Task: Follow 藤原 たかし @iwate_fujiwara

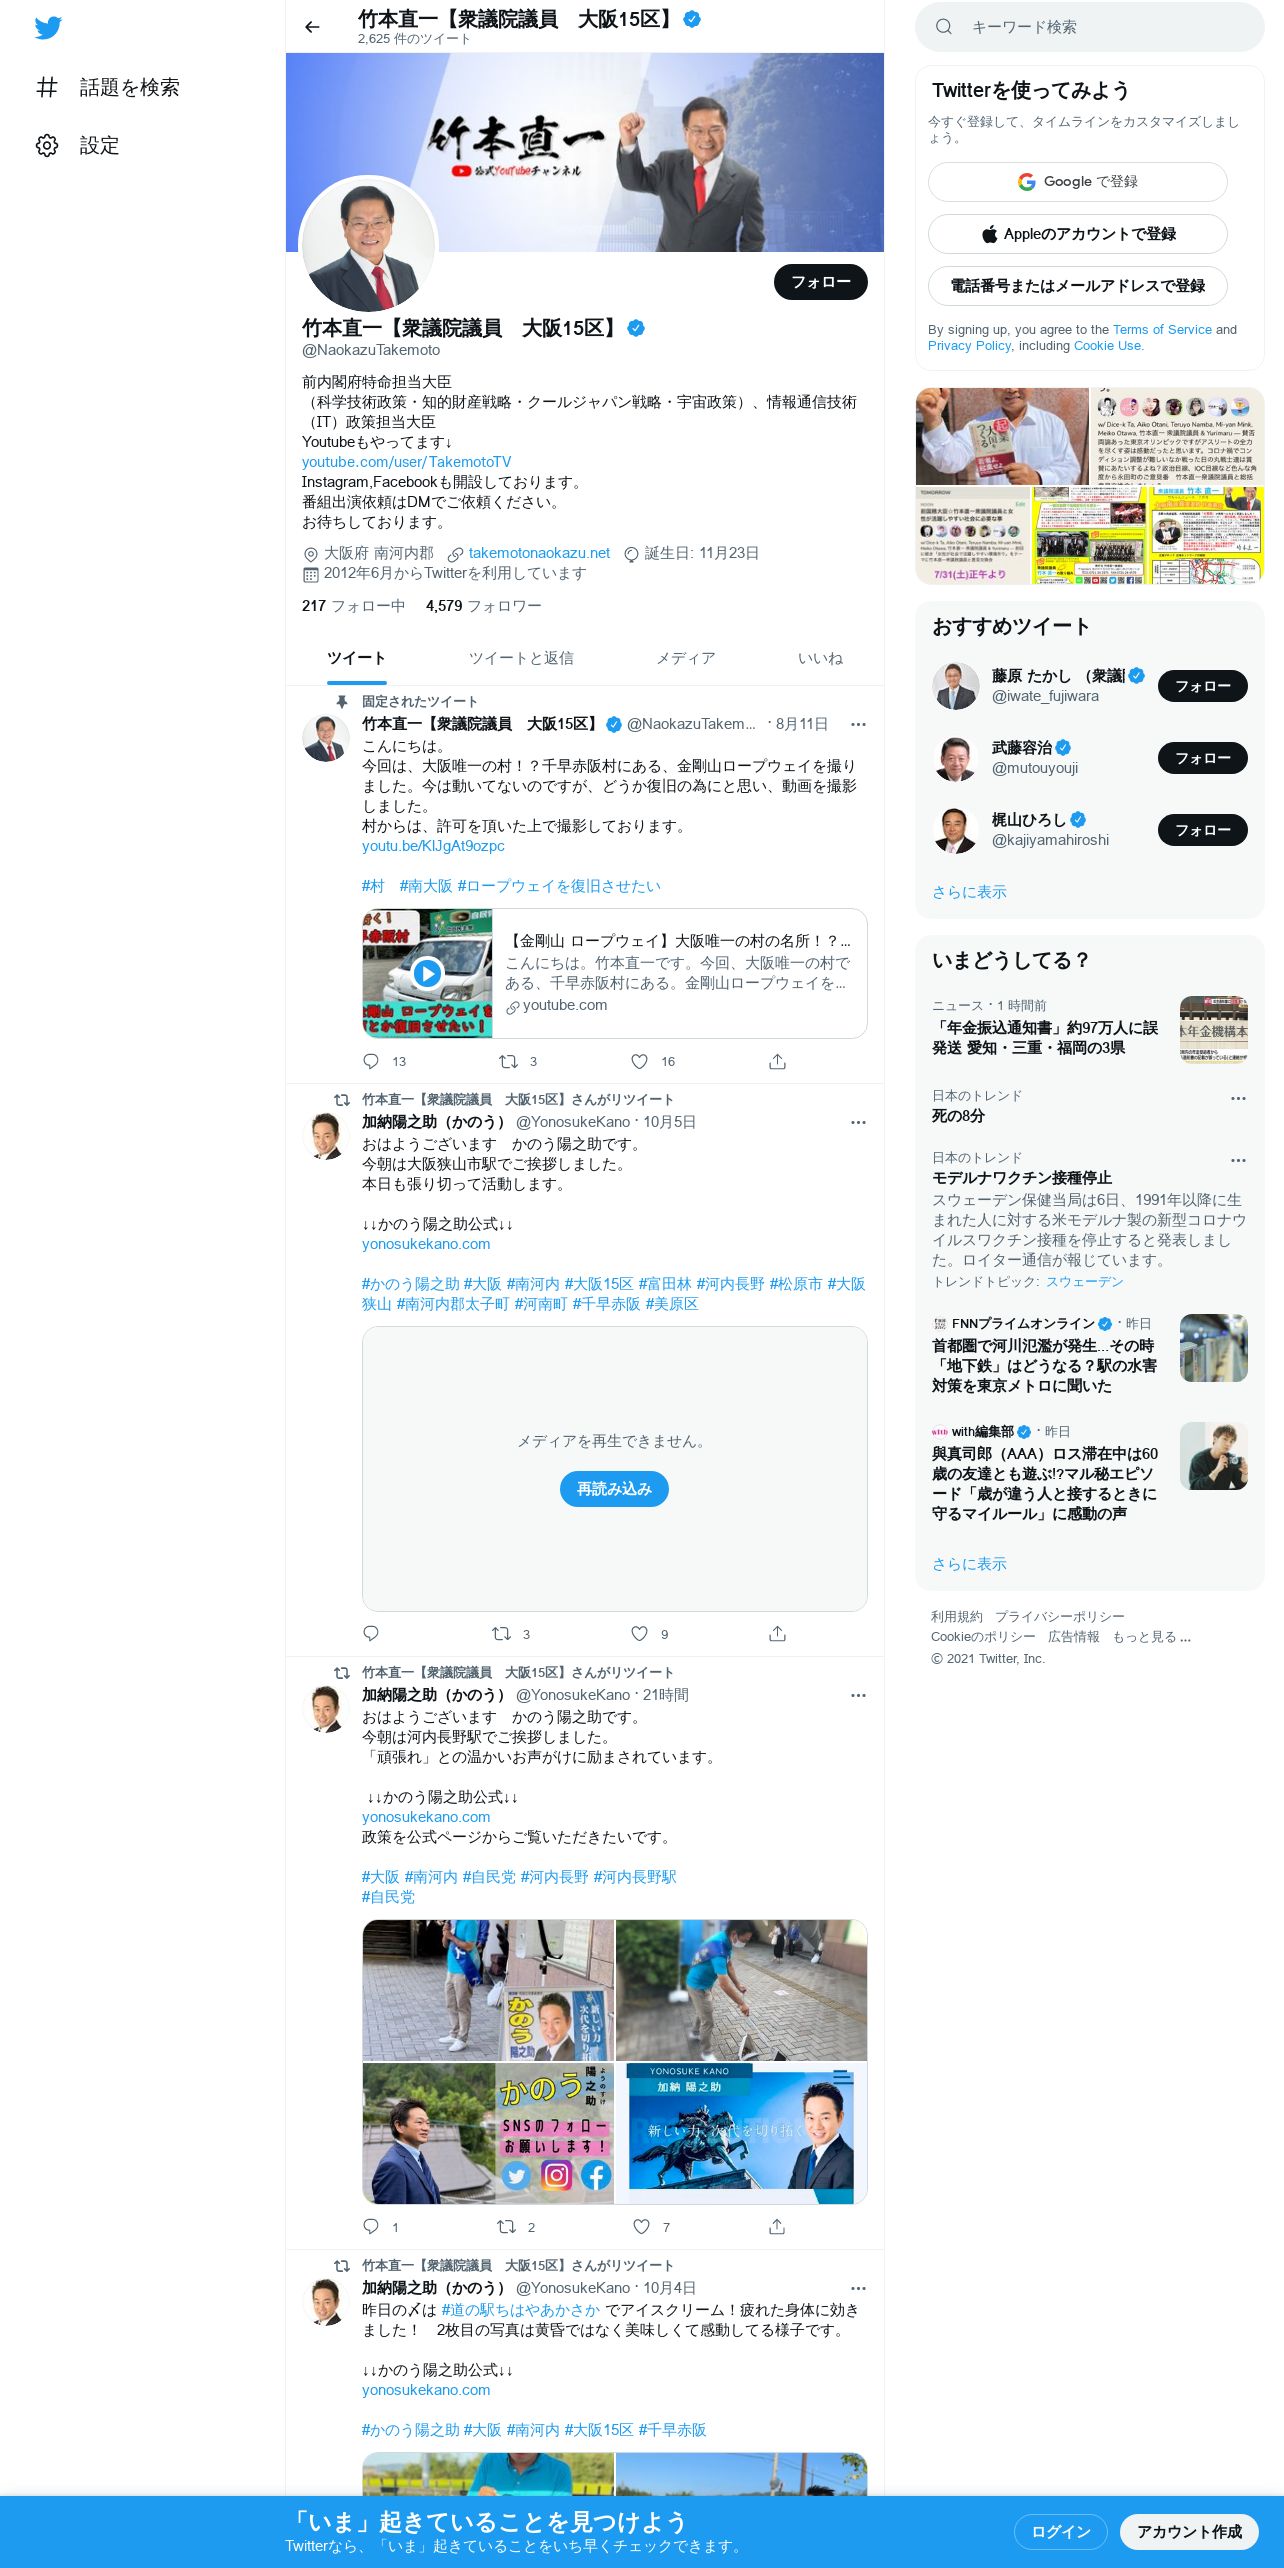Action: pyautogui.click(x=1202, y=686)
